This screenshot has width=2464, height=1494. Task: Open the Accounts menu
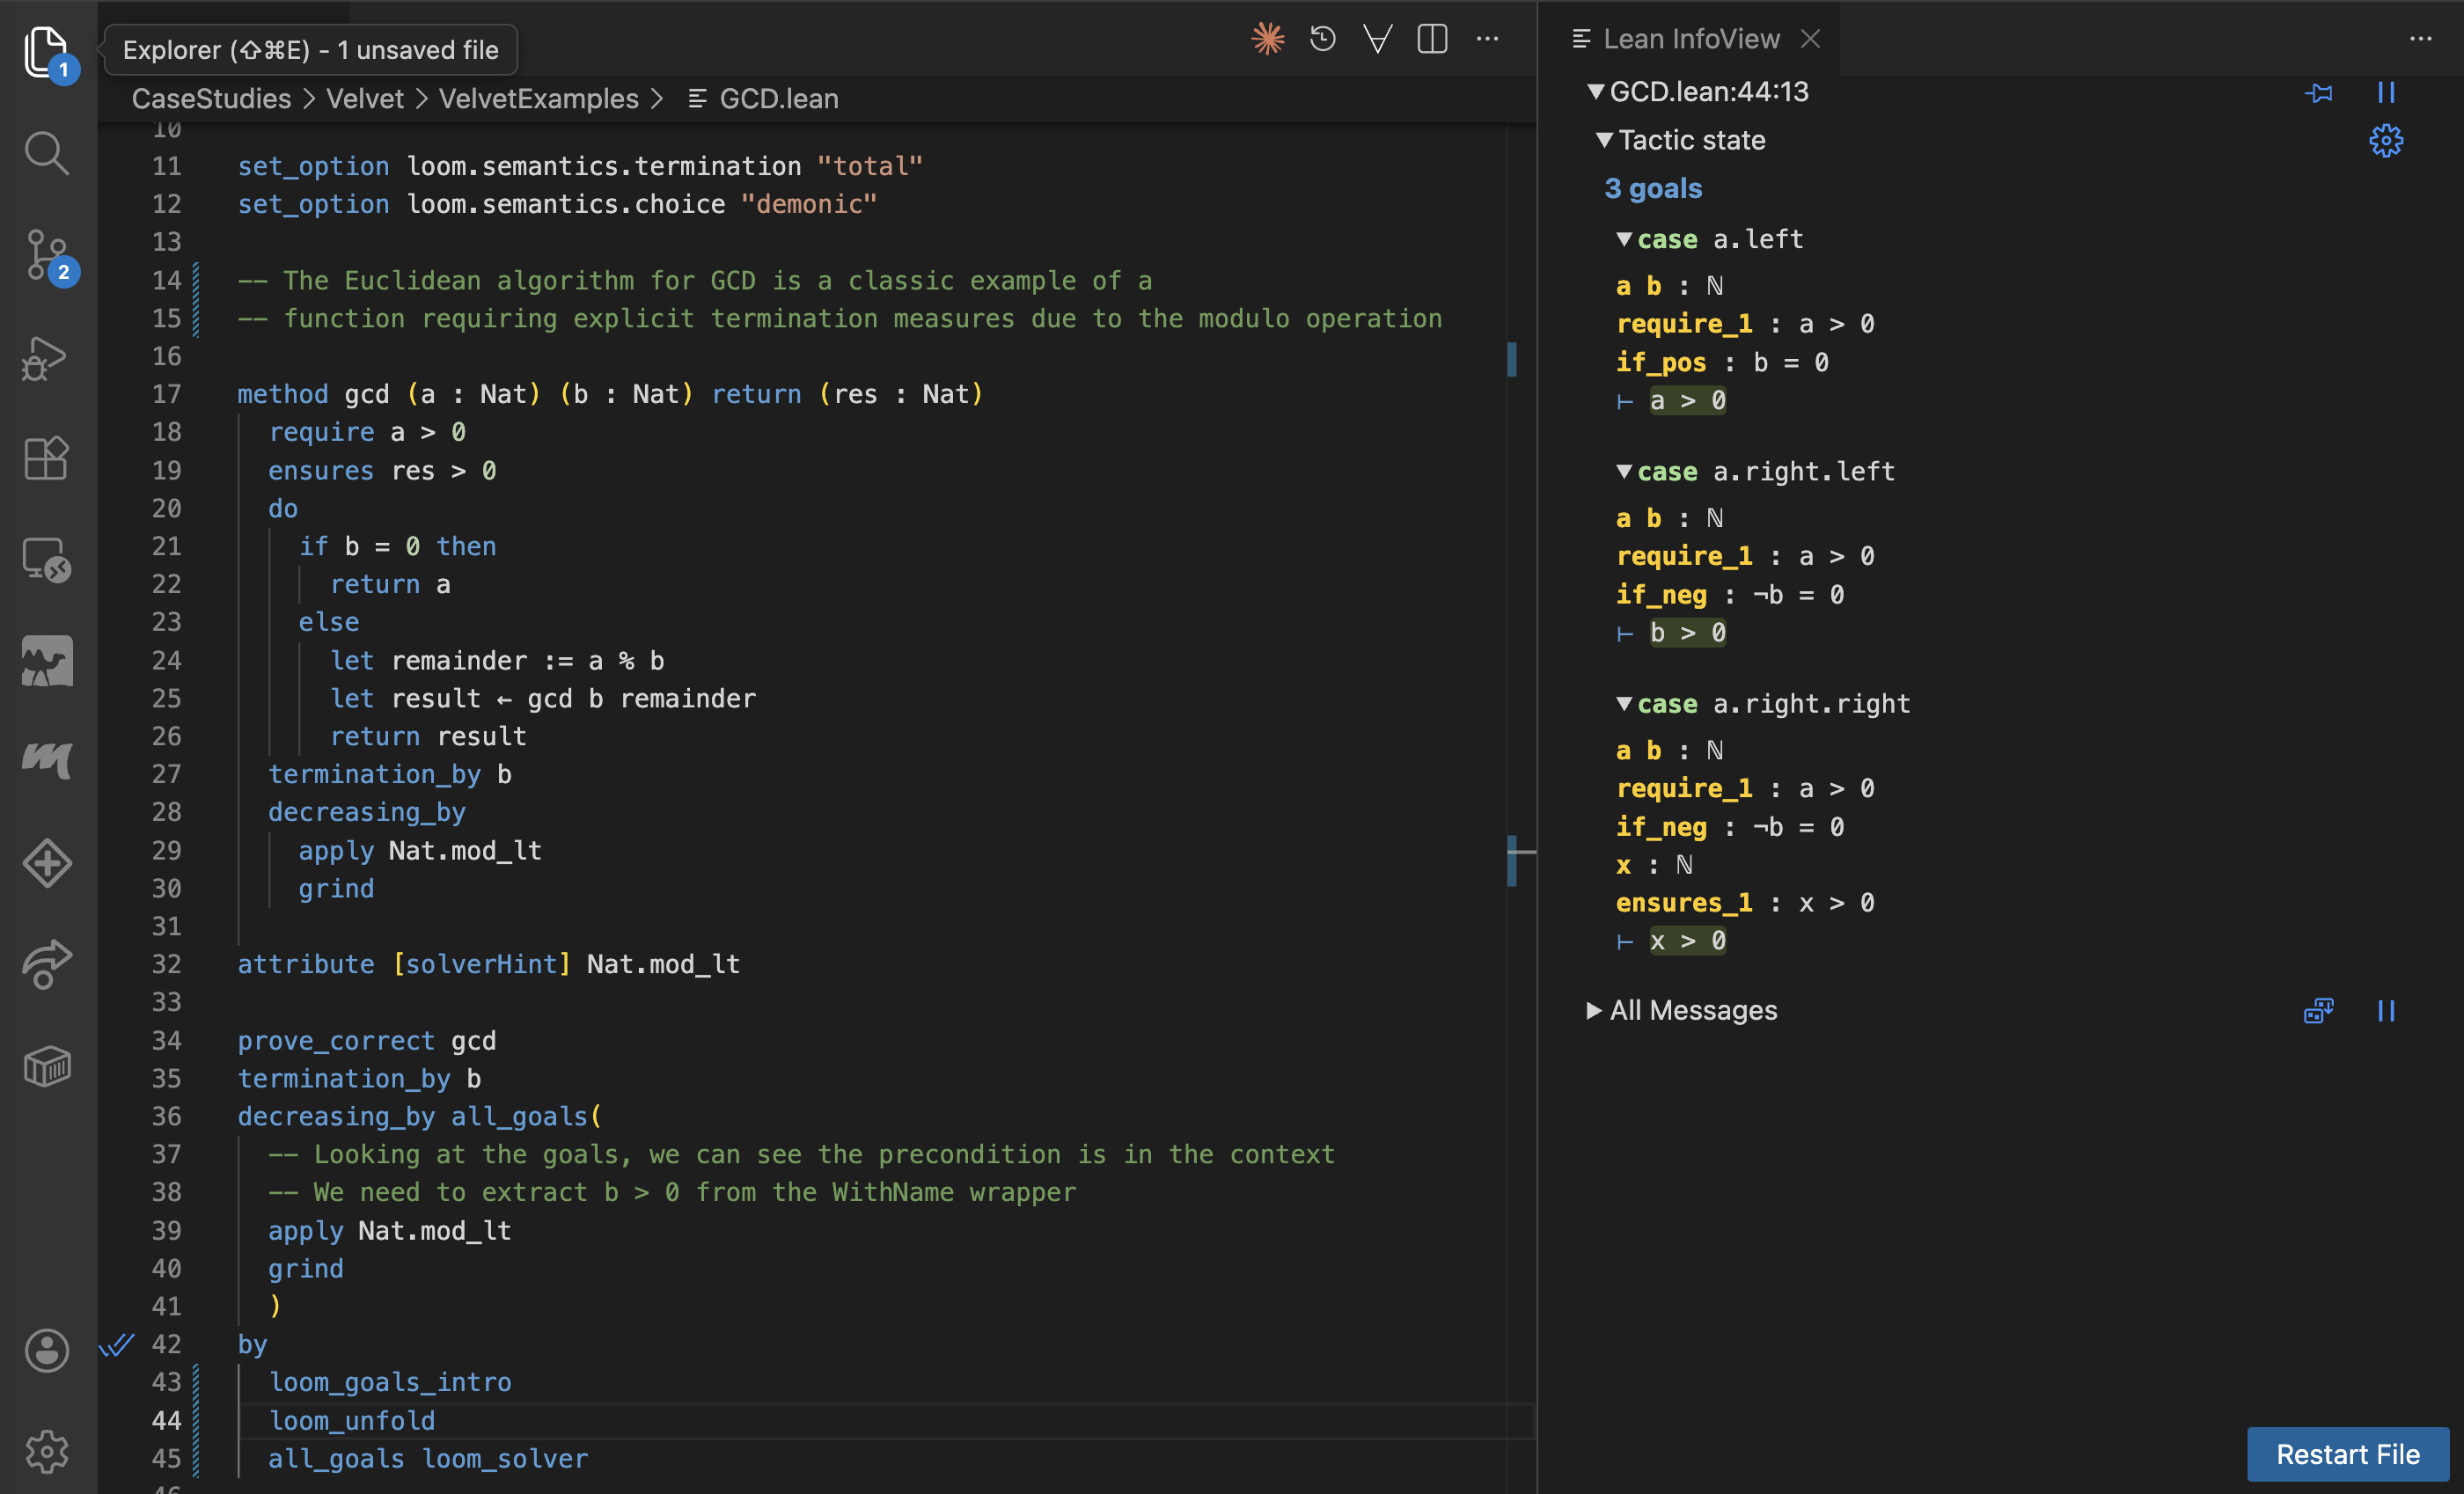[46, 1351]
